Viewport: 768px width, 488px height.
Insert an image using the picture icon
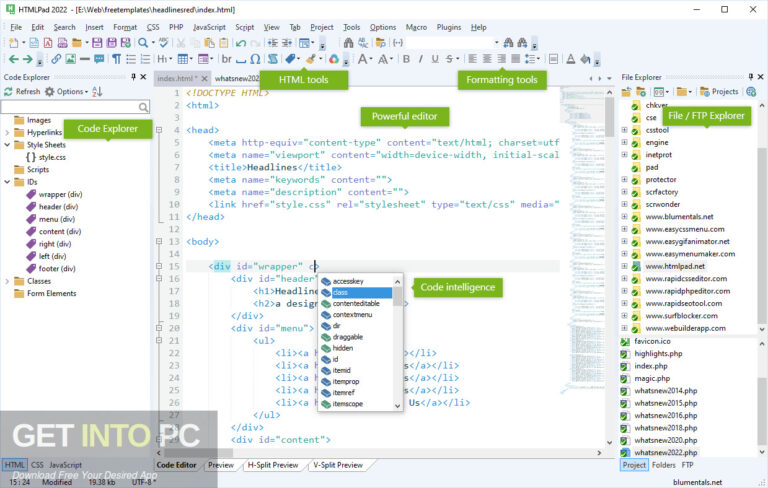tap(71, 59)
